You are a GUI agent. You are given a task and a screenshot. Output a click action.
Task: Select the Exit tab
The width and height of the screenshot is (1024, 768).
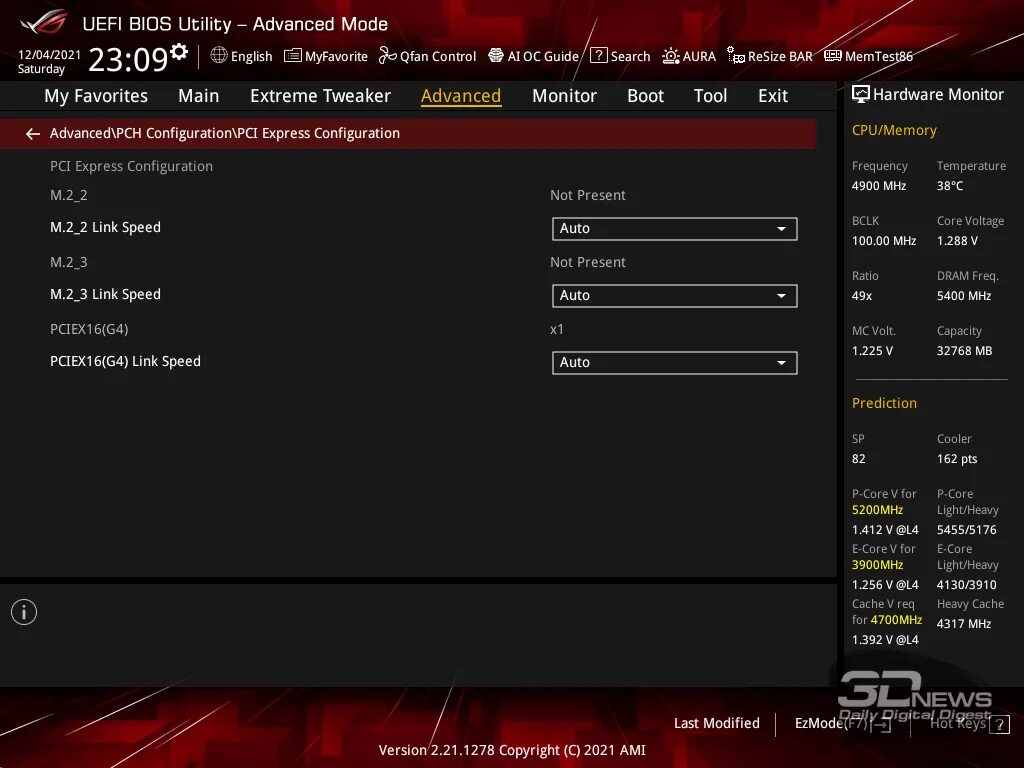[x=773, y=96]
